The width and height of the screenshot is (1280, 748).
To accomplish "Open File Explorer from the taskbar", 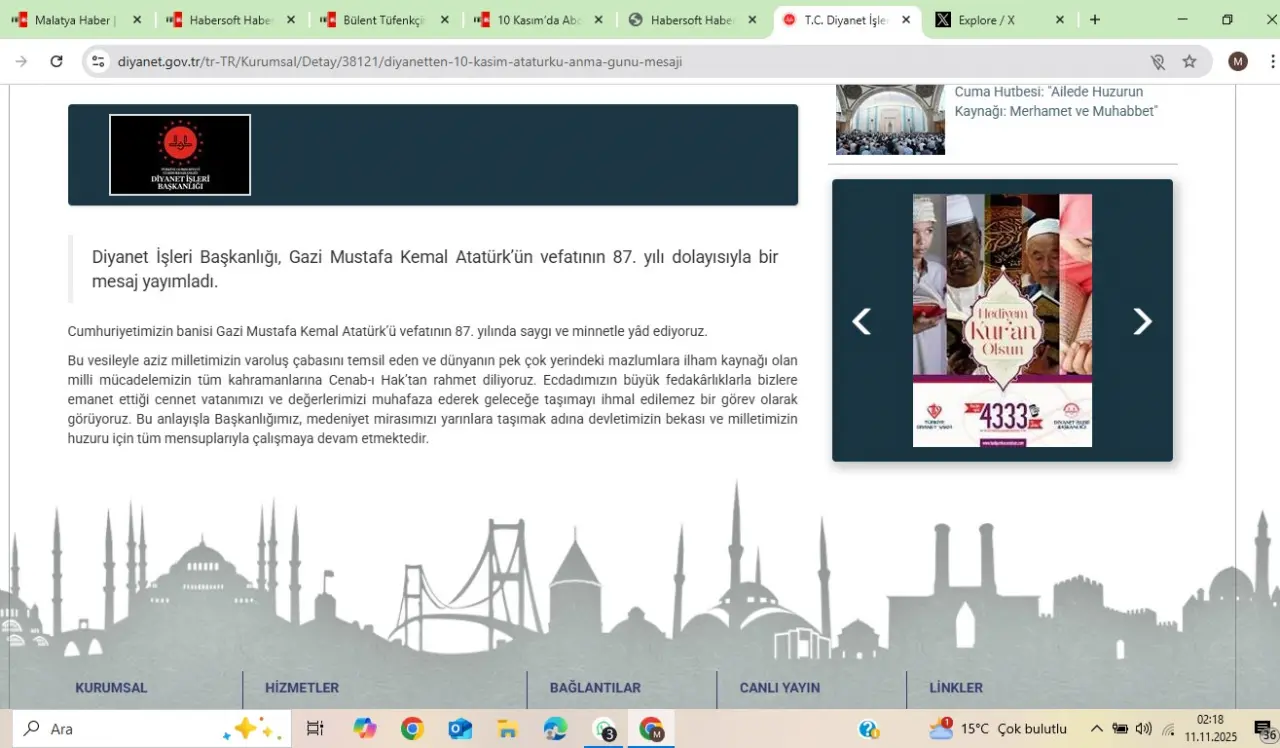I will [508, 729].
